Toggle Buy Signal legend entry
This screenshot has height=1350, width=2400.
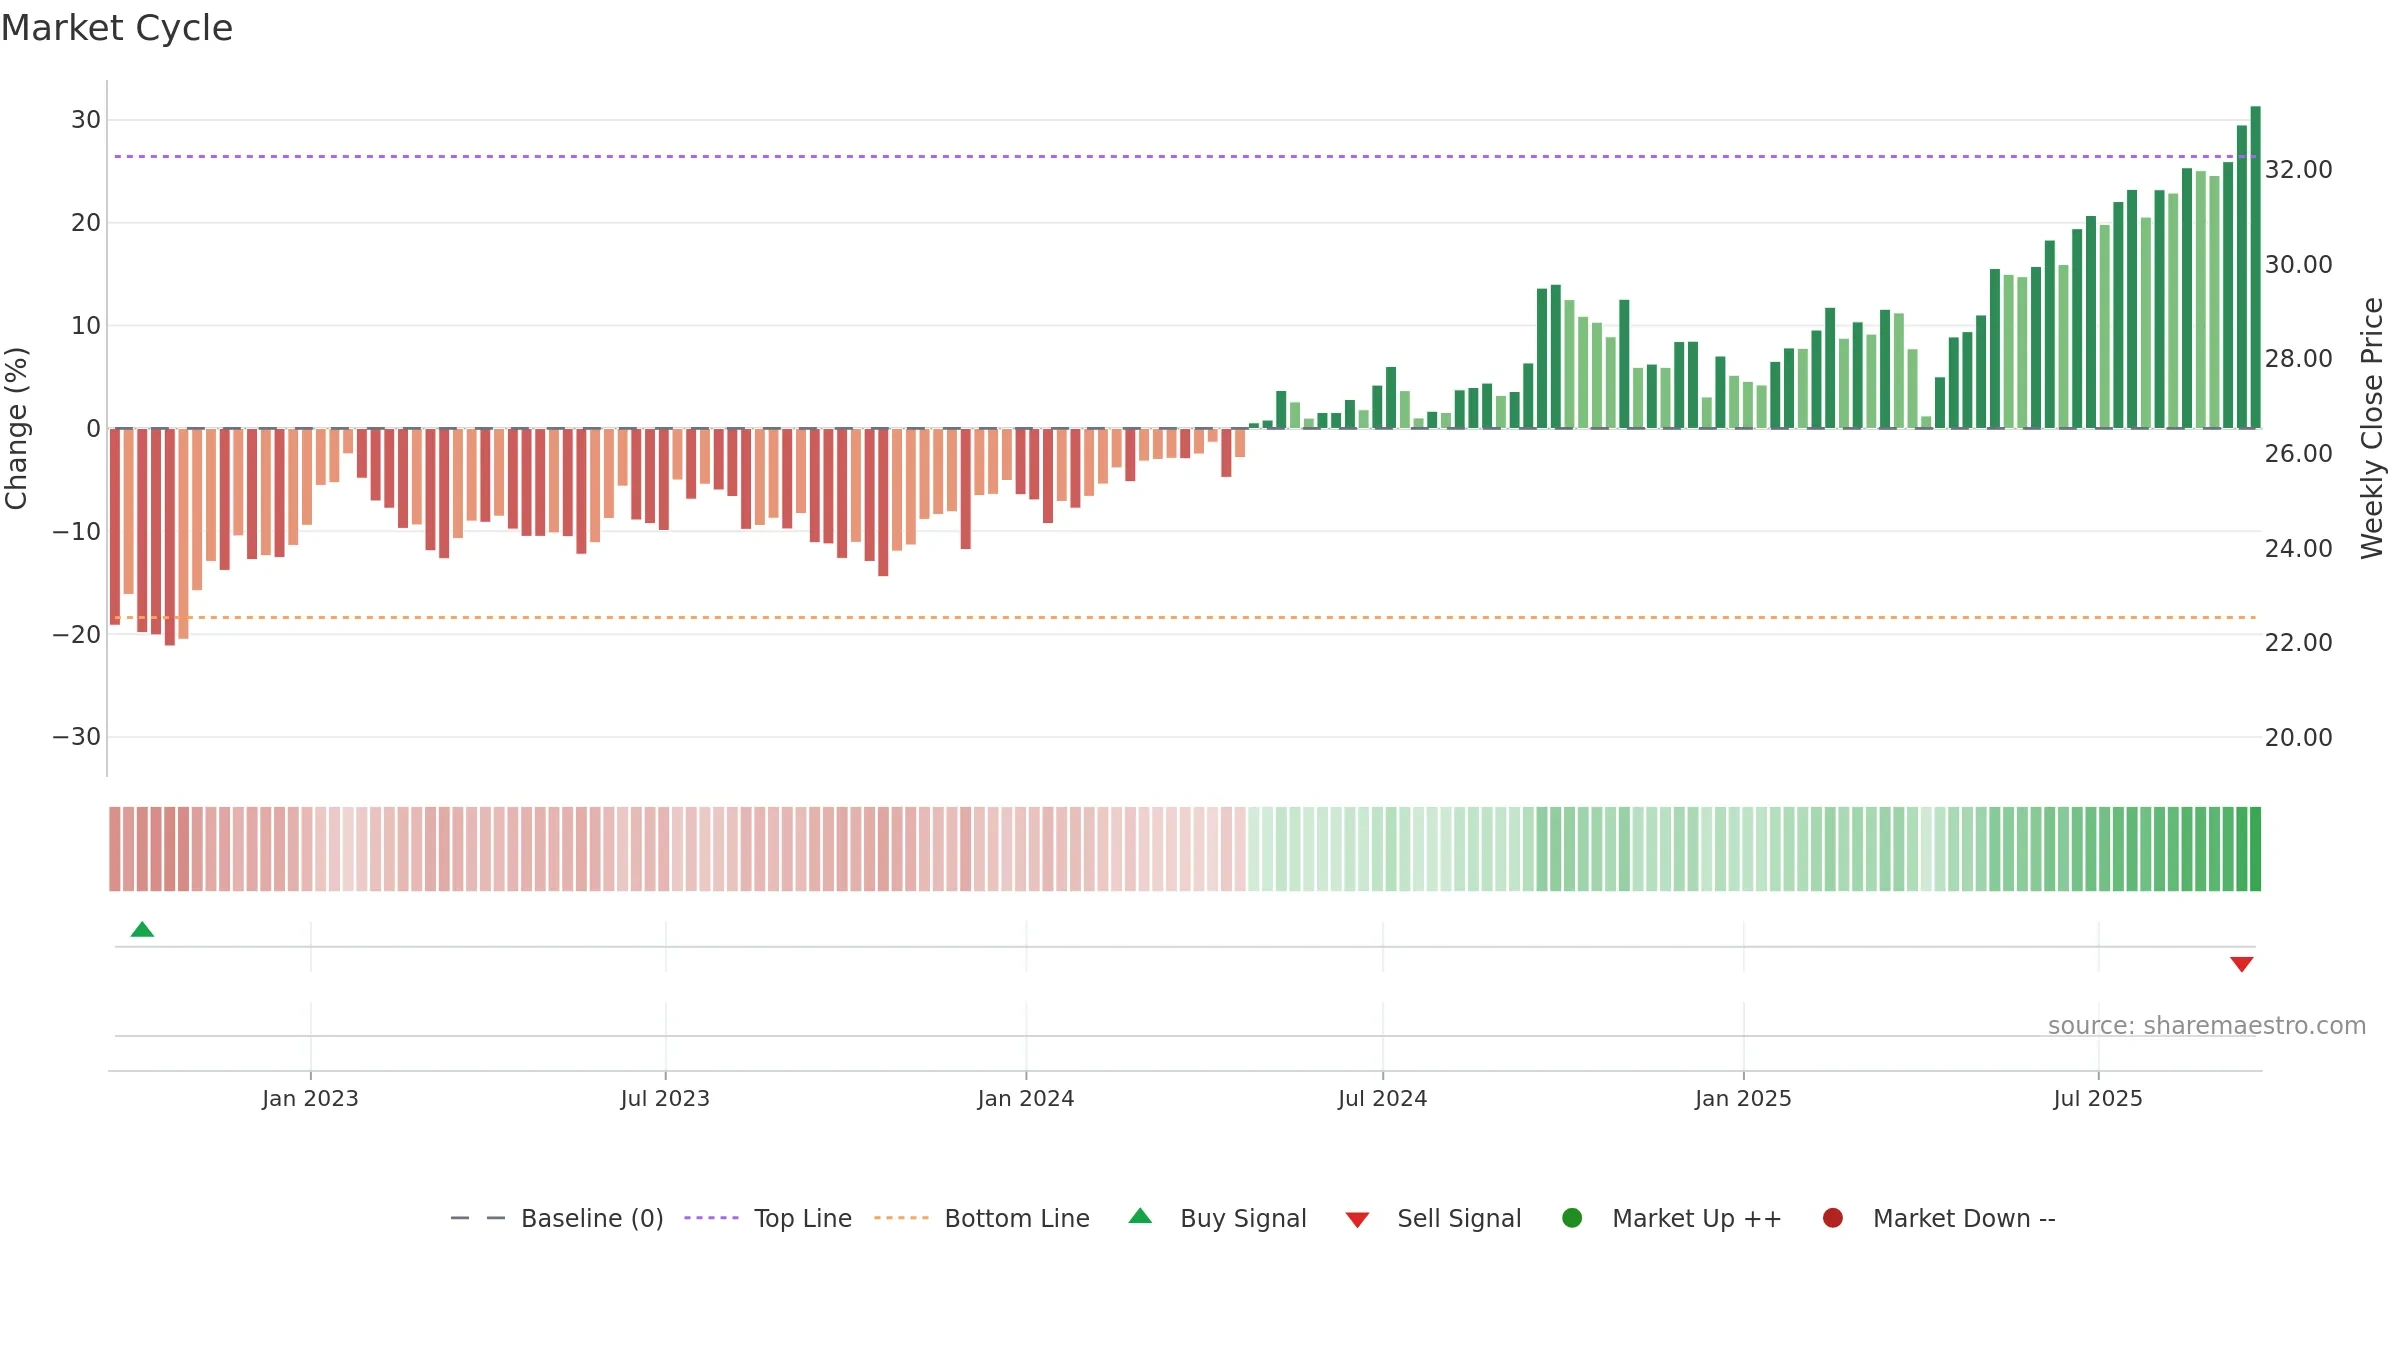1217,1218
